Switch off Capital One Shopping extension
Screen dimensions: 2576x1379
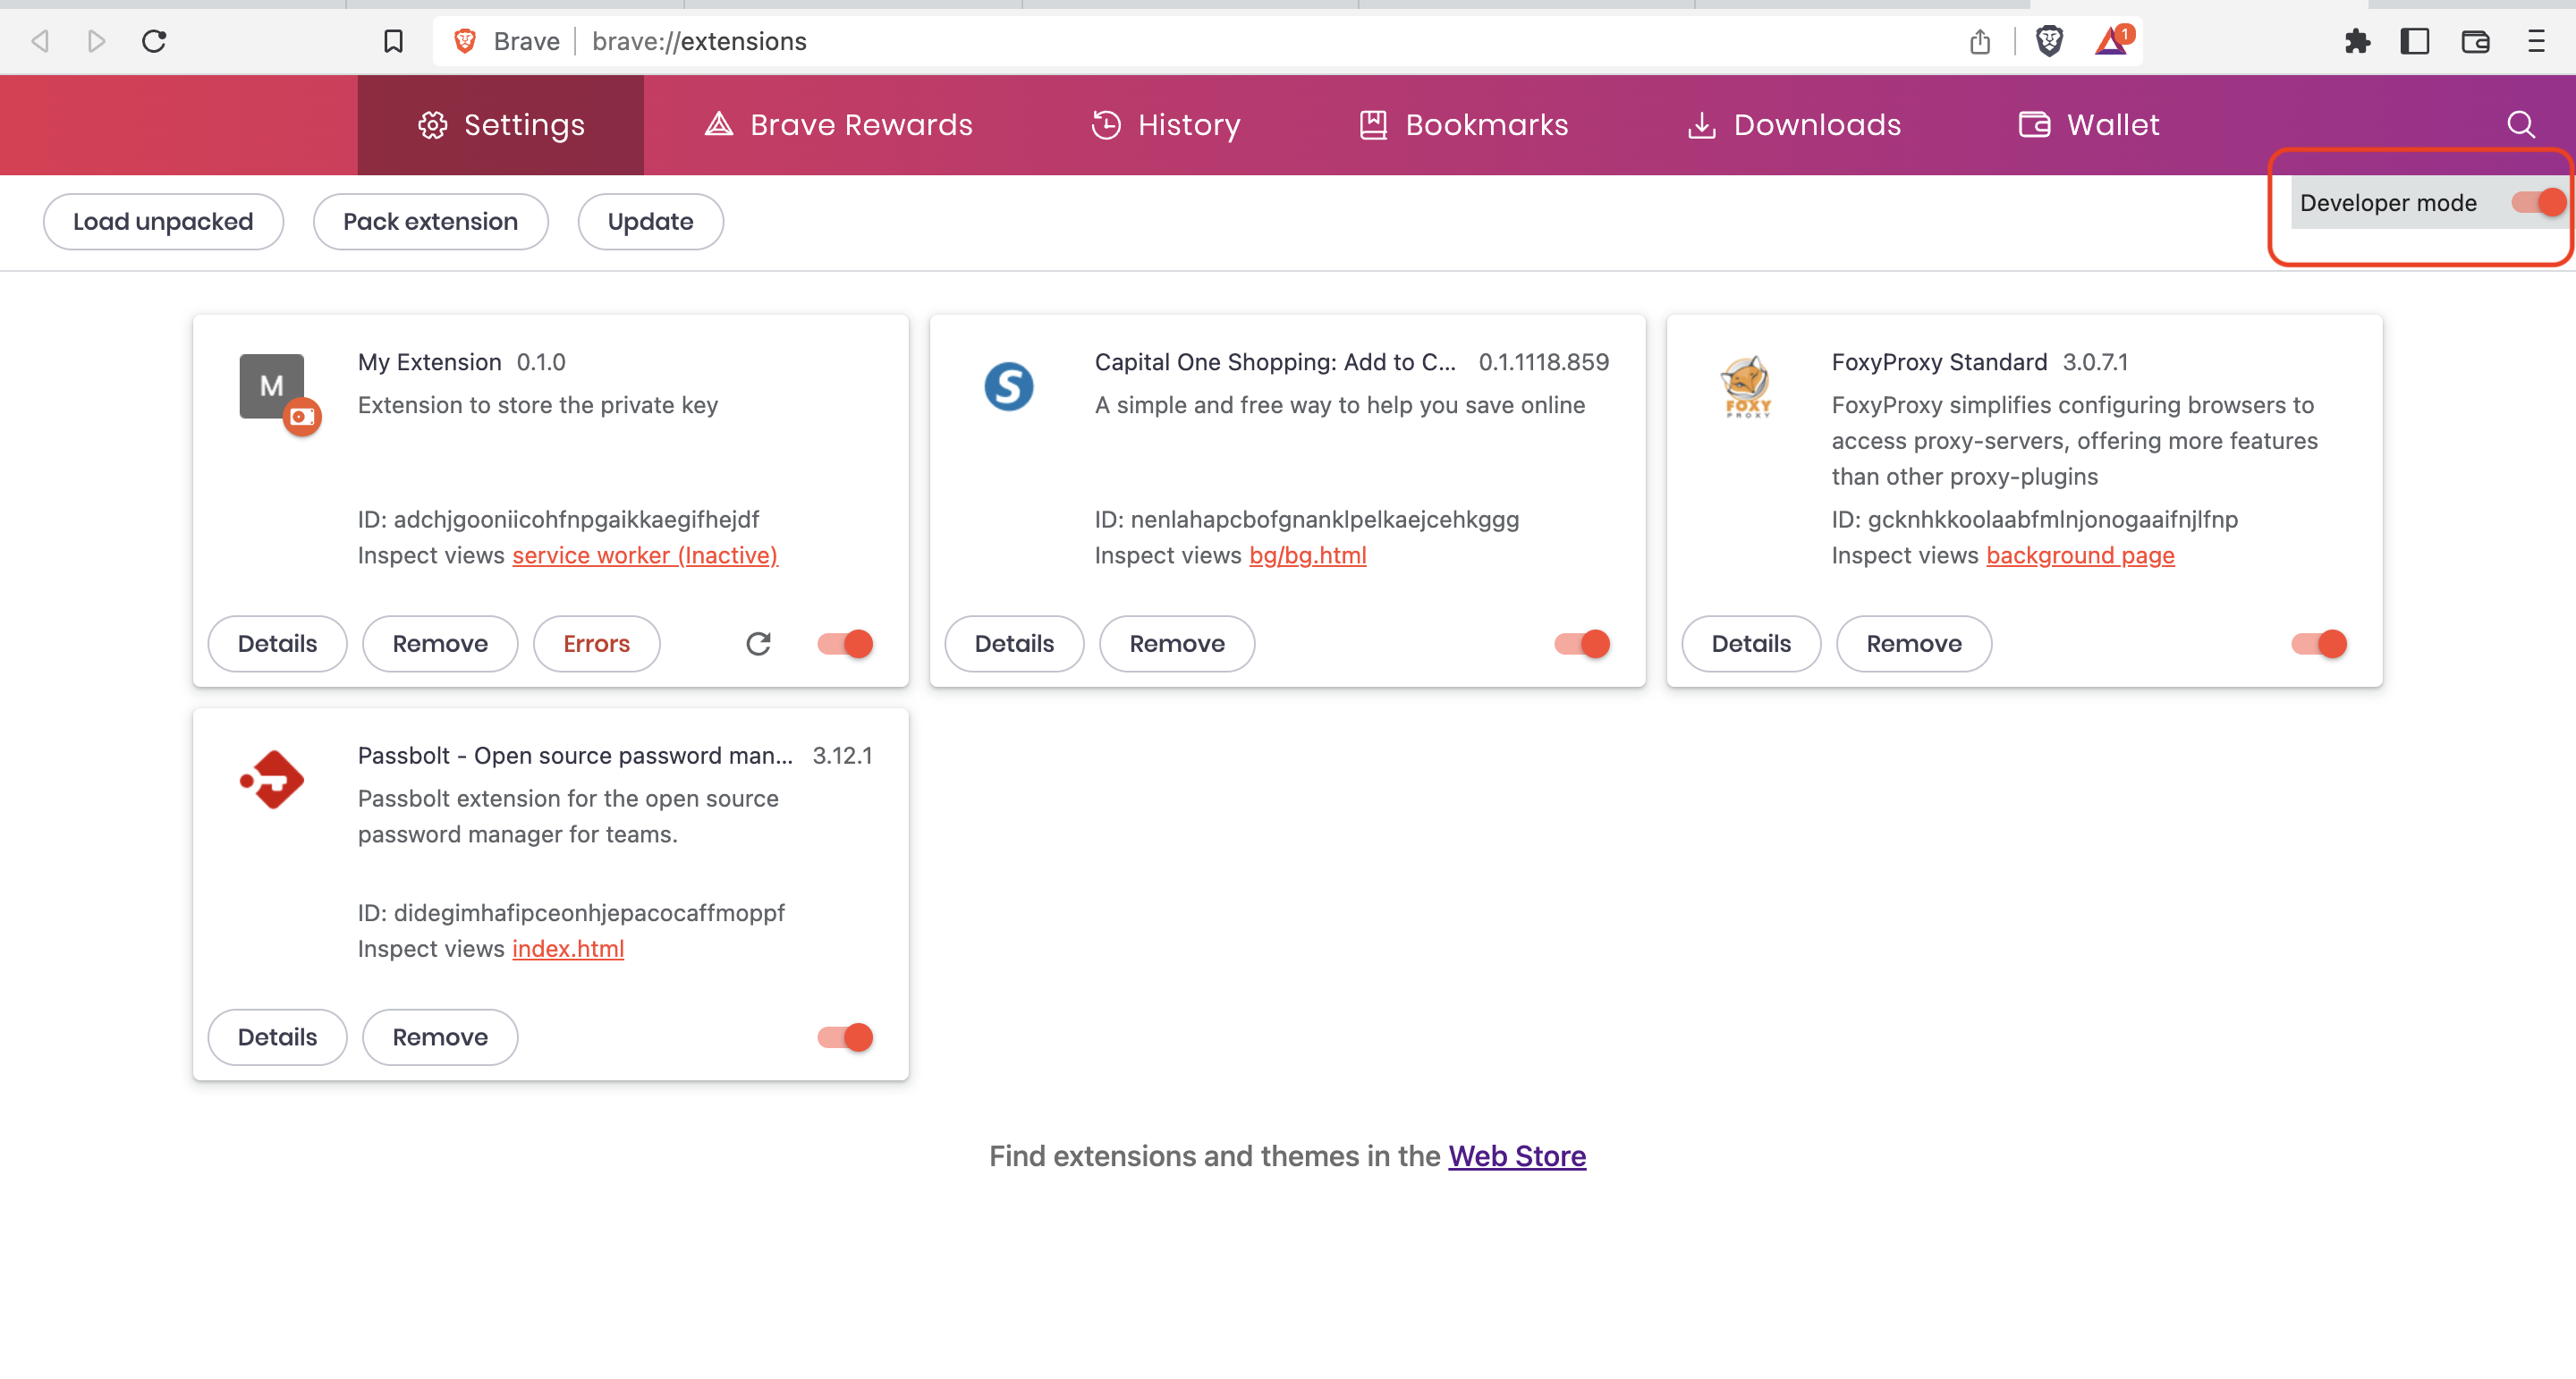pyautogui.click(x=1581, y=643)
